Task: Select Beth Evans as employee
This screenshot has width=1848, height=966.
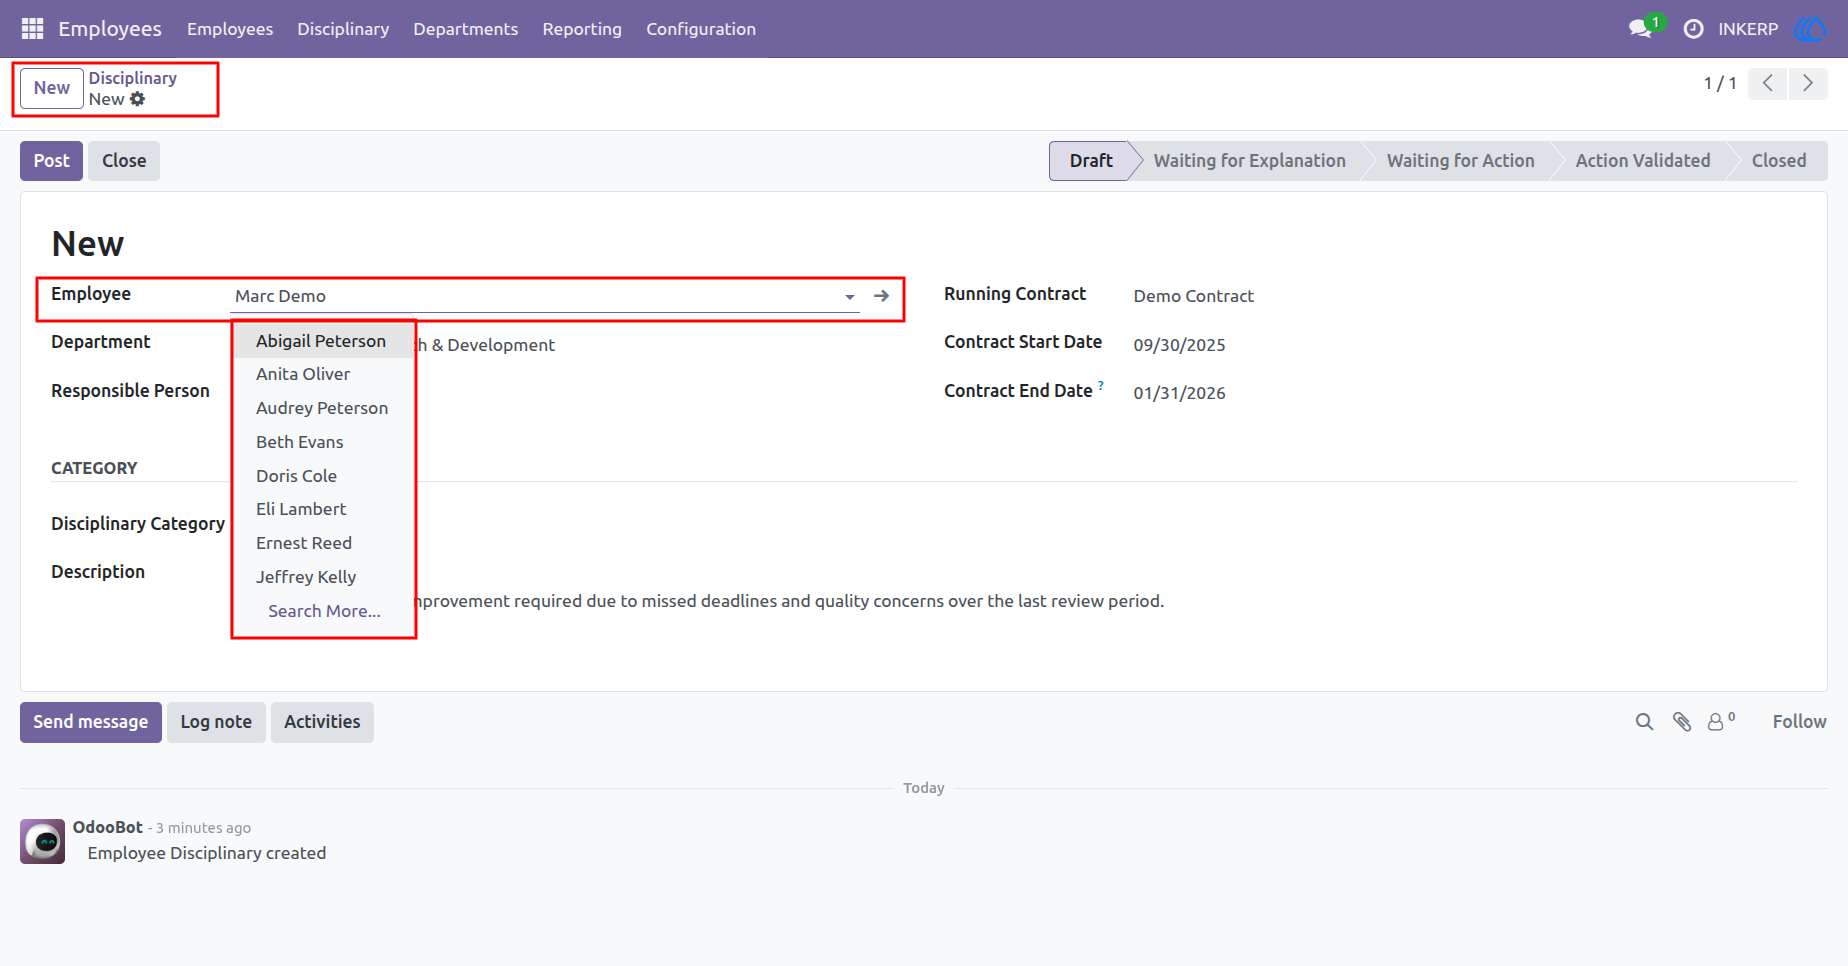Action: [x=323, y=442]
